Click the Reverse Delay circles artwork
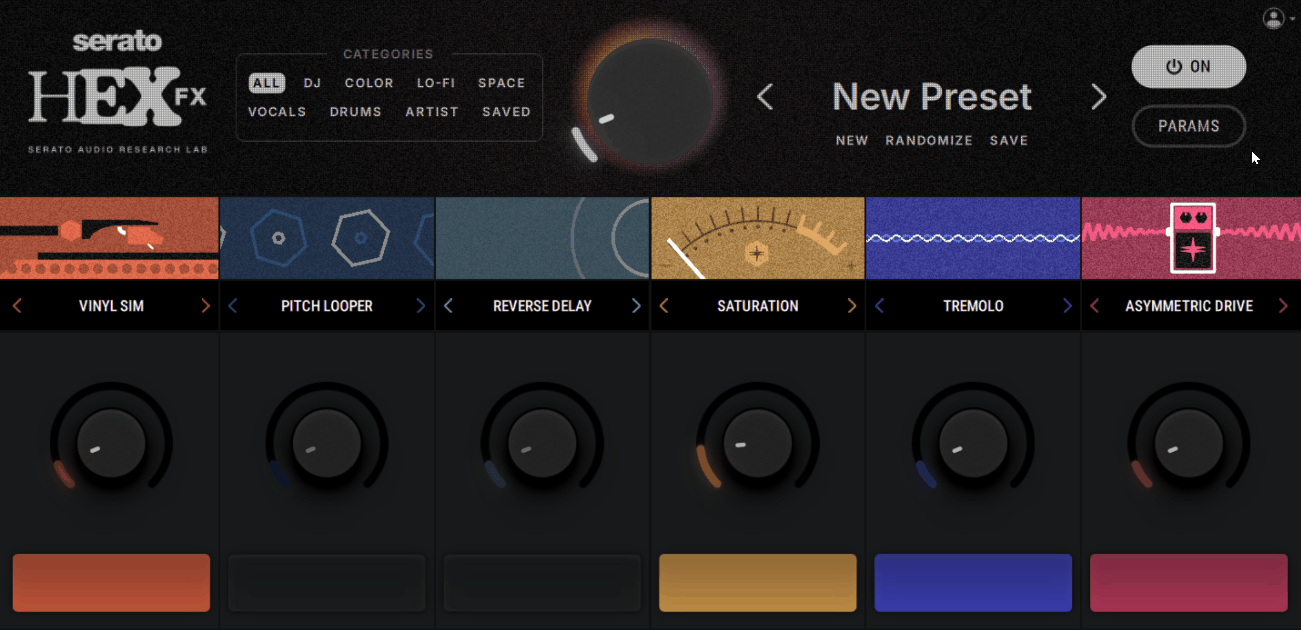This screenshot has height=630, width=1301. click(543, 238)
